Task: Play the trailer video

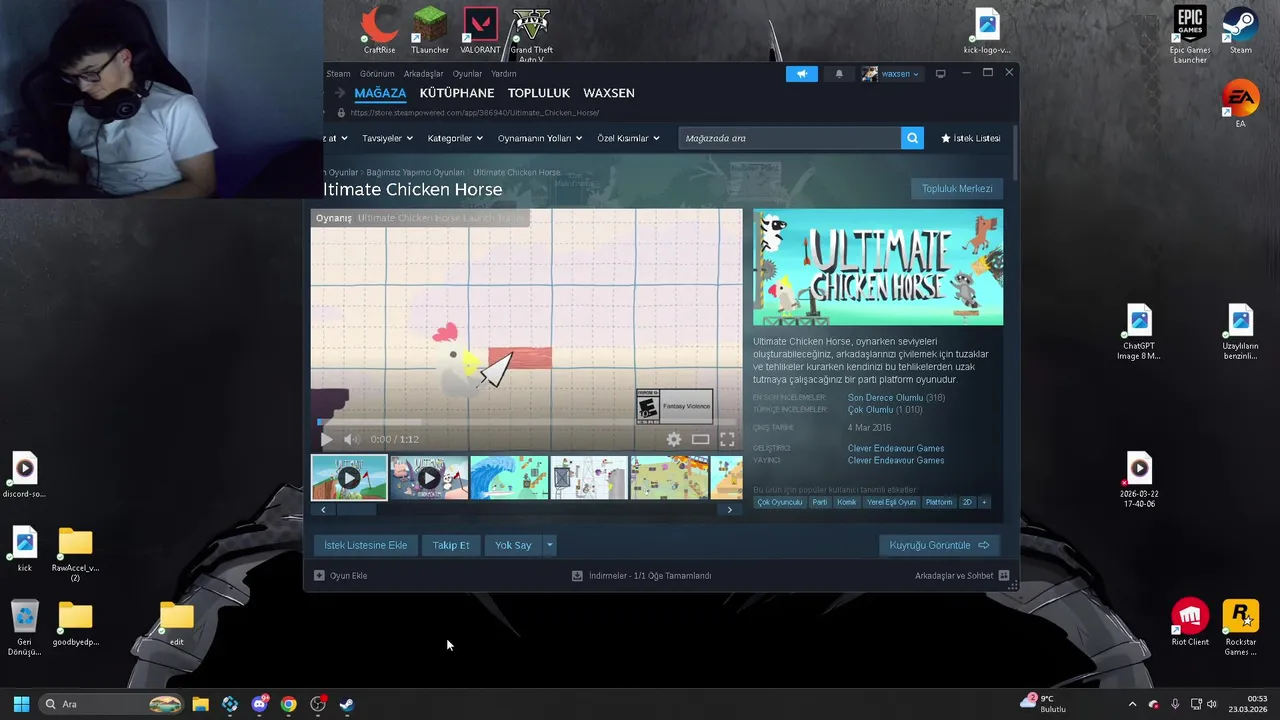Action: (326, 439)
